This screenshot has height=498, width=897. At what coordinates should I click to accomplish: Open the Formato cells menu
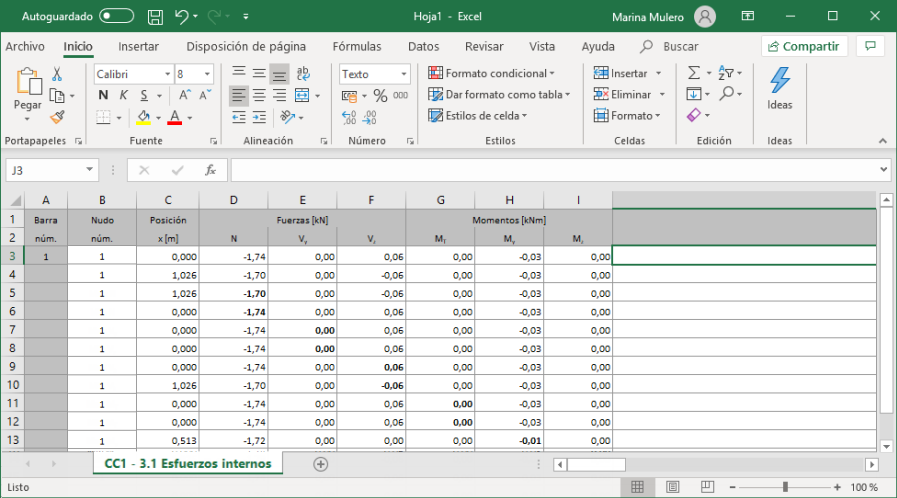[627, 116]
